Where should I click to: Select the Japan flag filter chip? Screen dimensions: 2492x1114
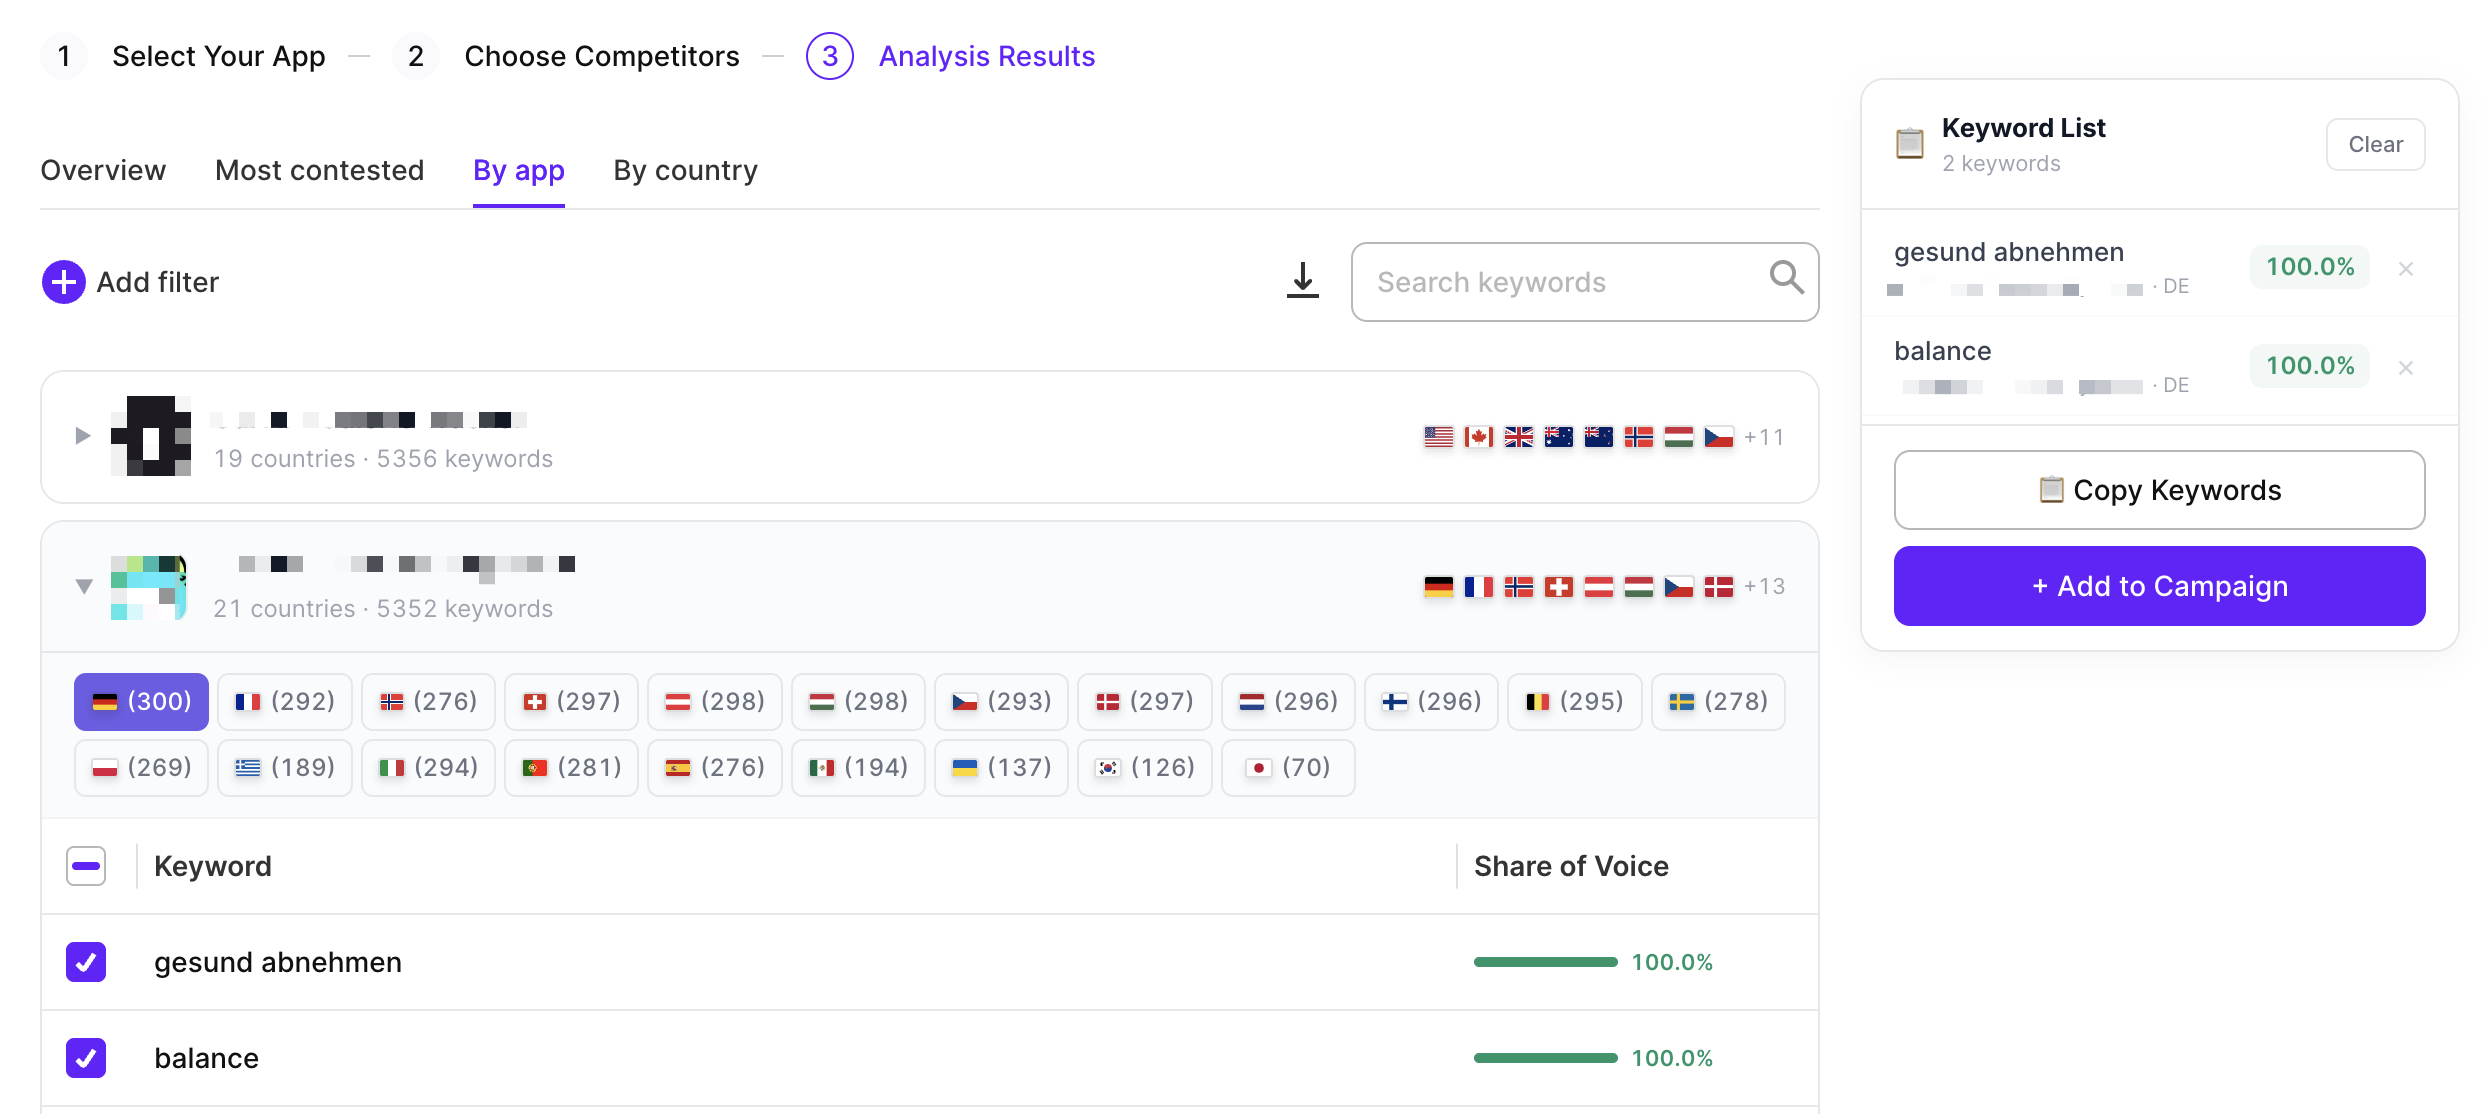click(x=1288, y=767)
